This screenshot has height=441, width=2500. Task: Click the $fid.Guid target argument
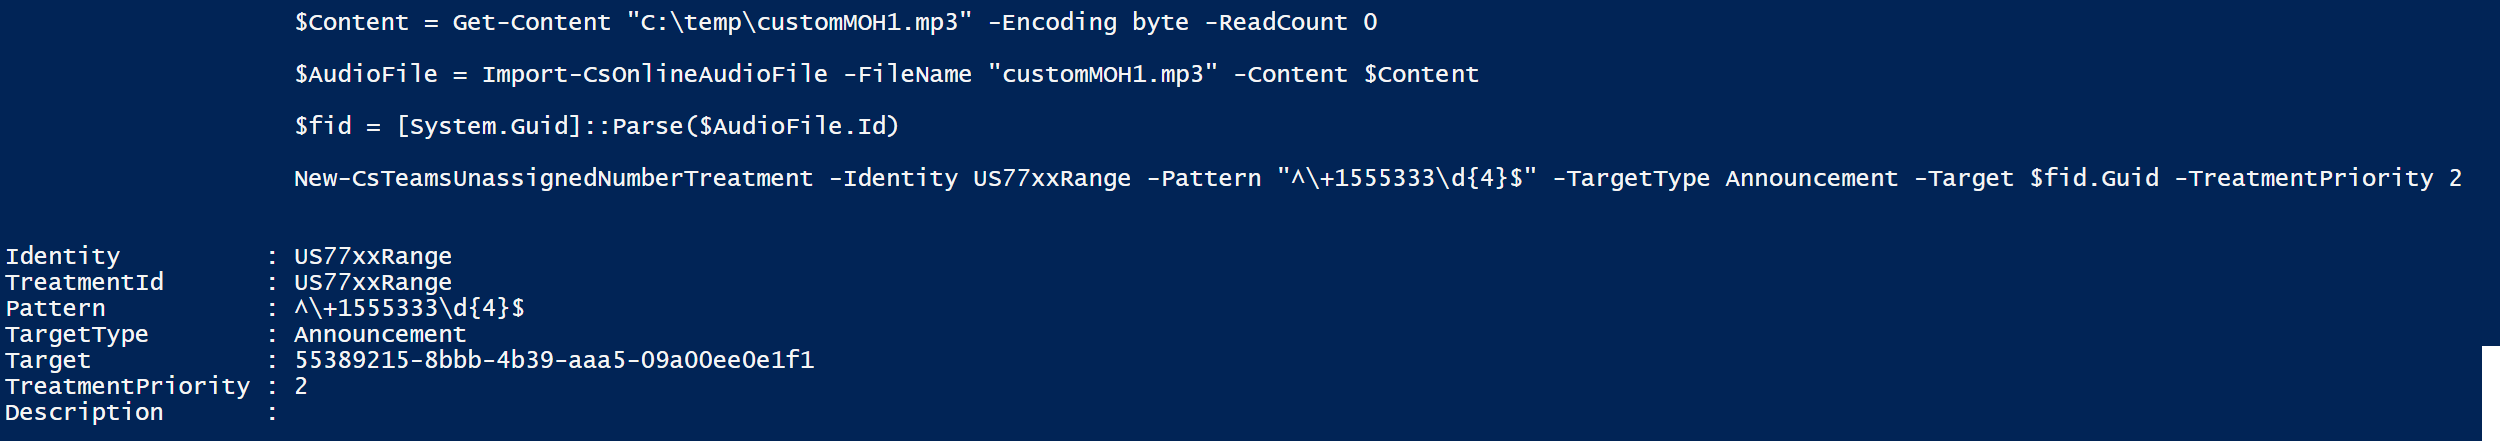2094,178
